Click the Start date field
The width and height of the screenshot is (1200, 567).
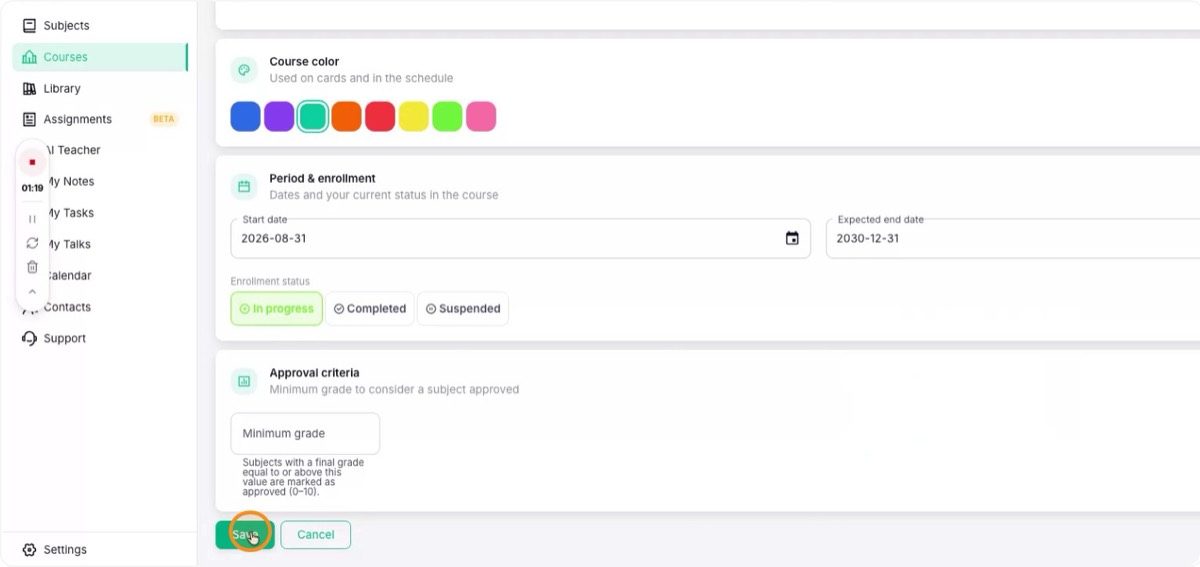coord(520,239)
